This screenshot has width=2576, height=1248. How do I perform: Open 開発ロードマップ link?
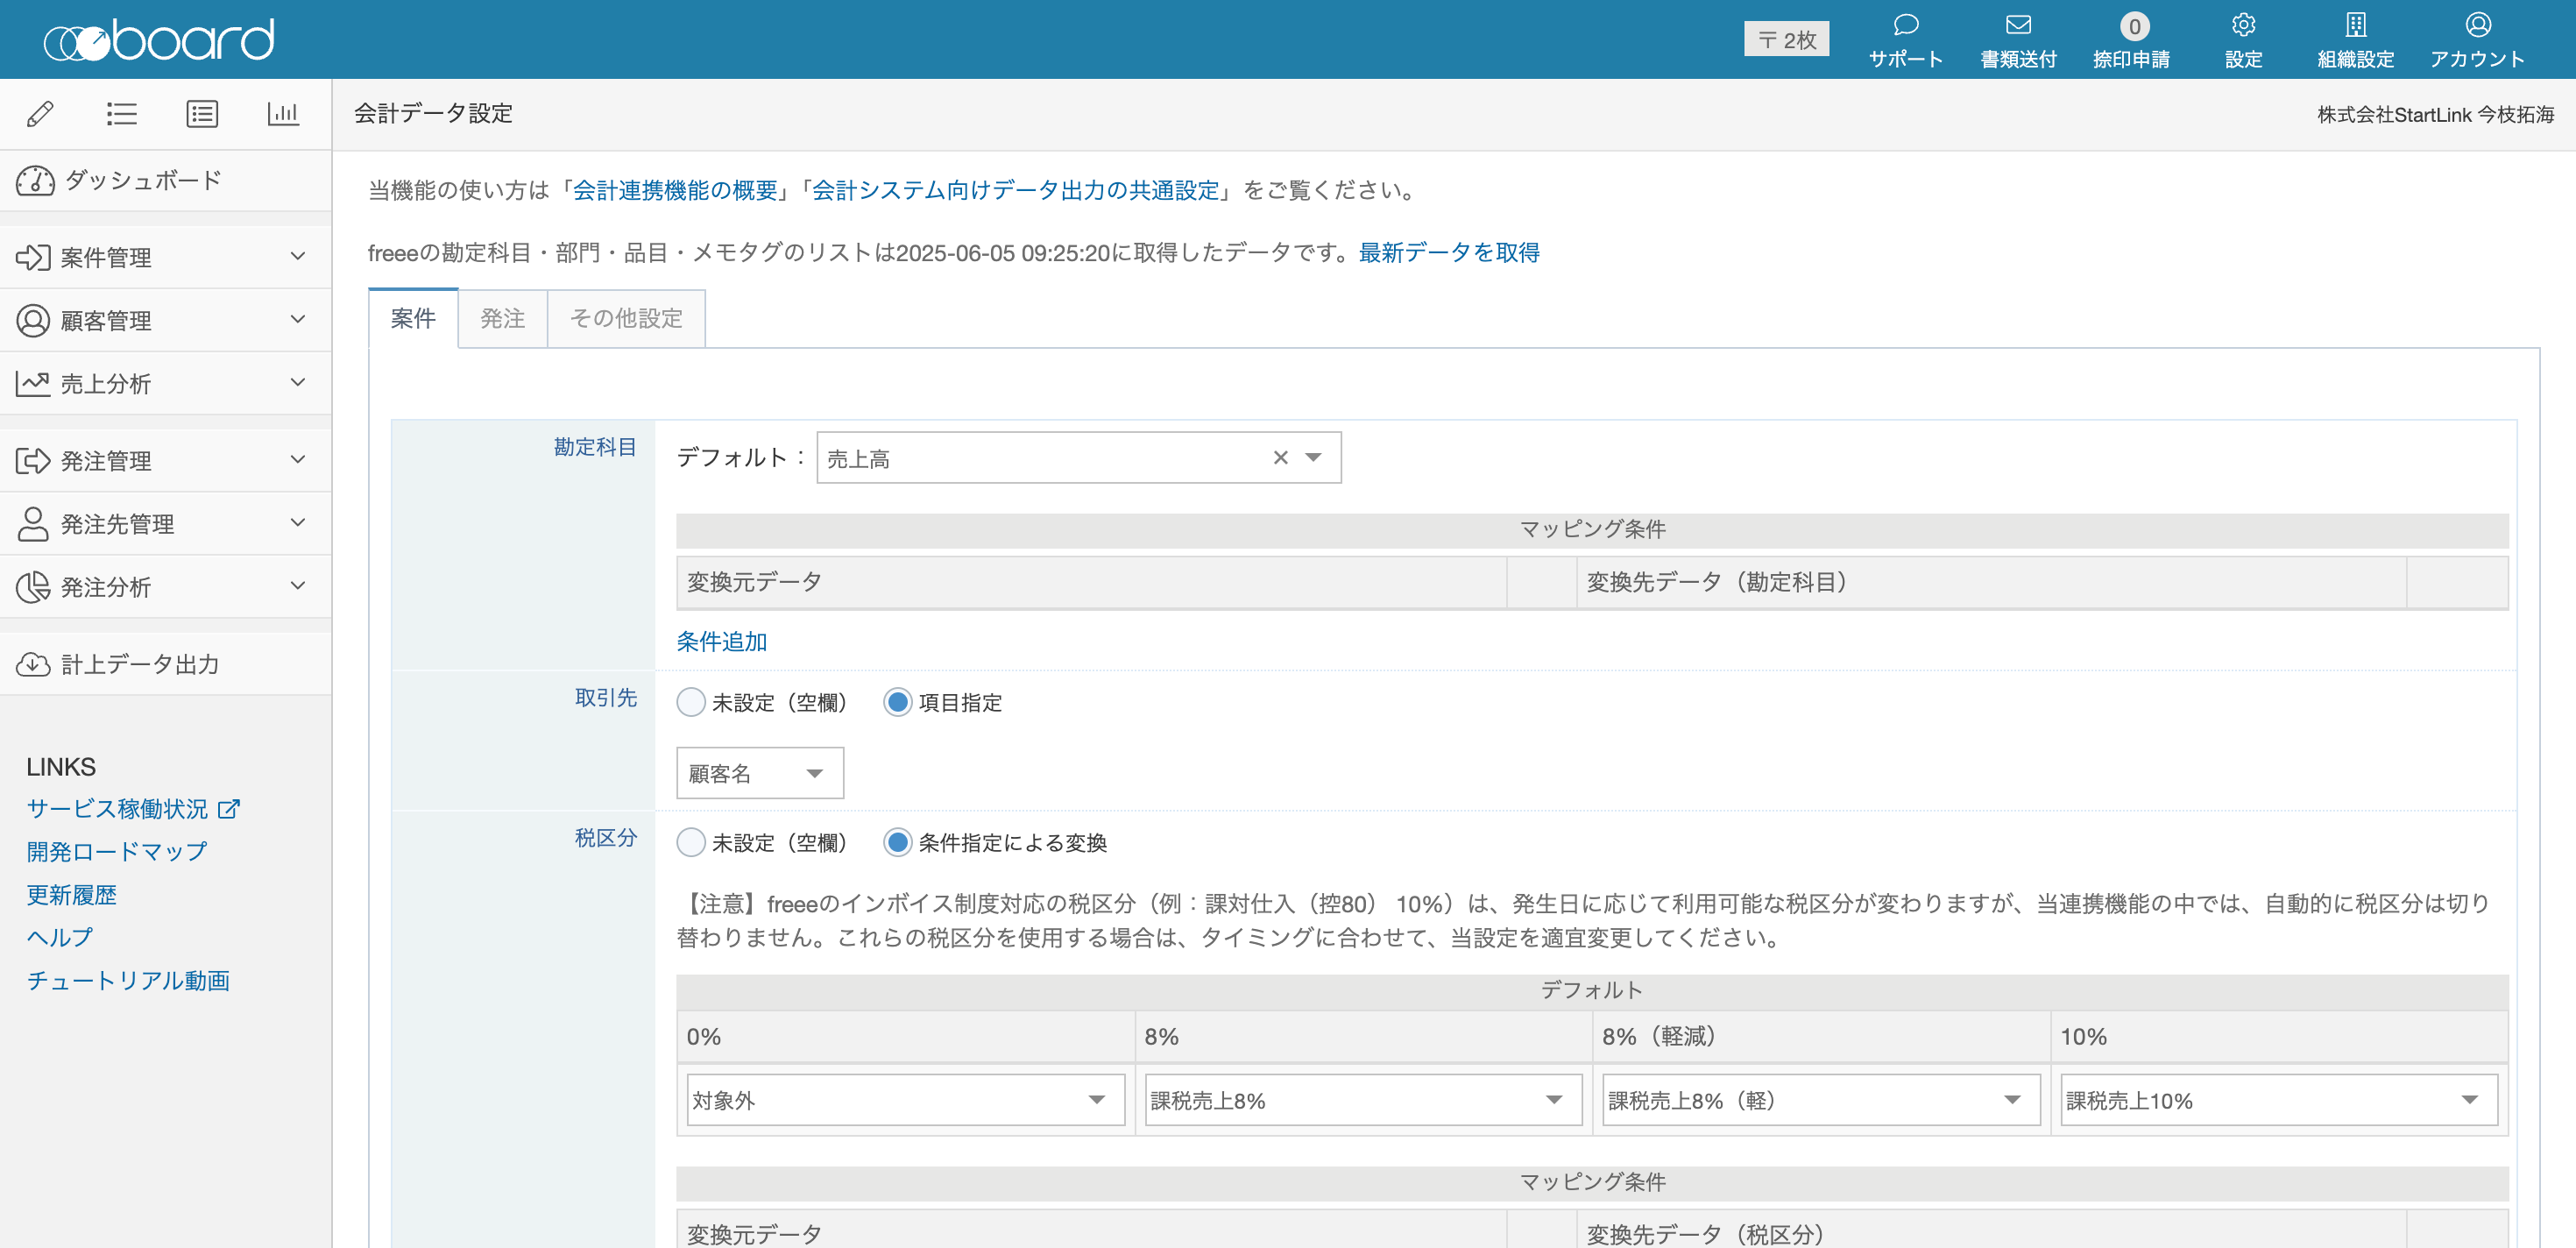pos(117,852)
